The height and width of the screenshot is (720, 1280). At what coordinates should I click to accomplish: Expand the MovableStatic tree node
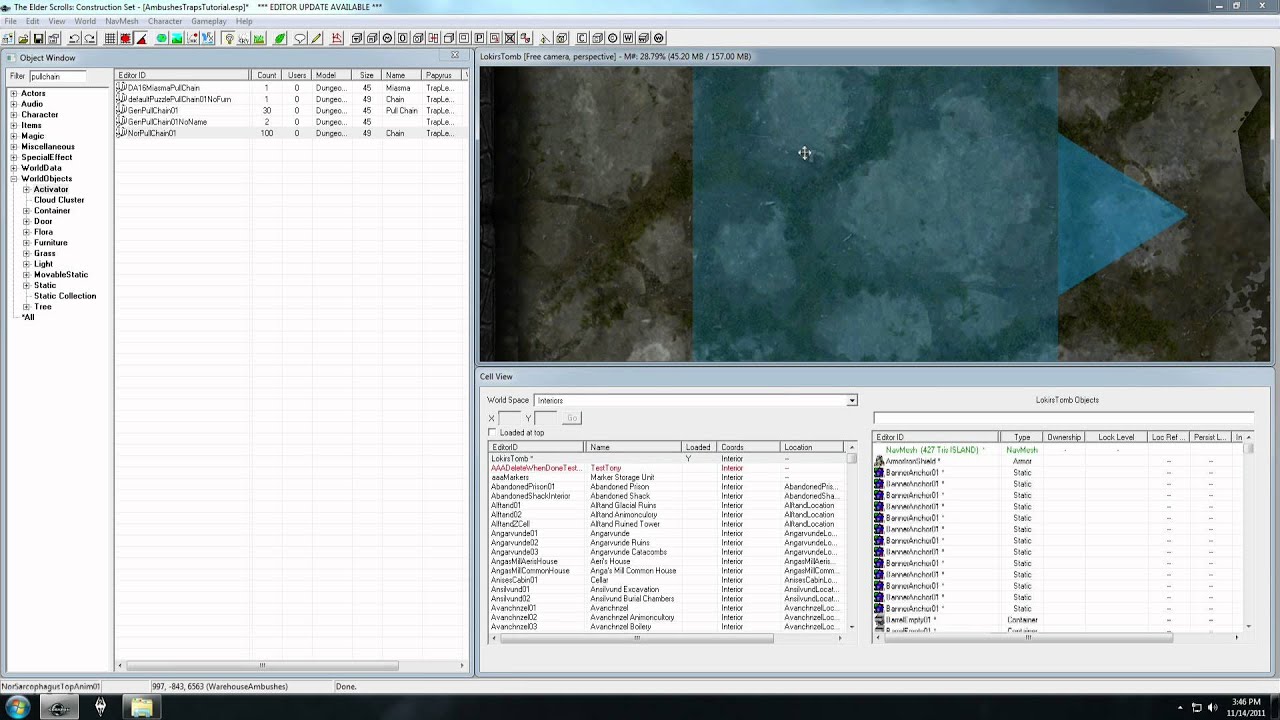26,274
